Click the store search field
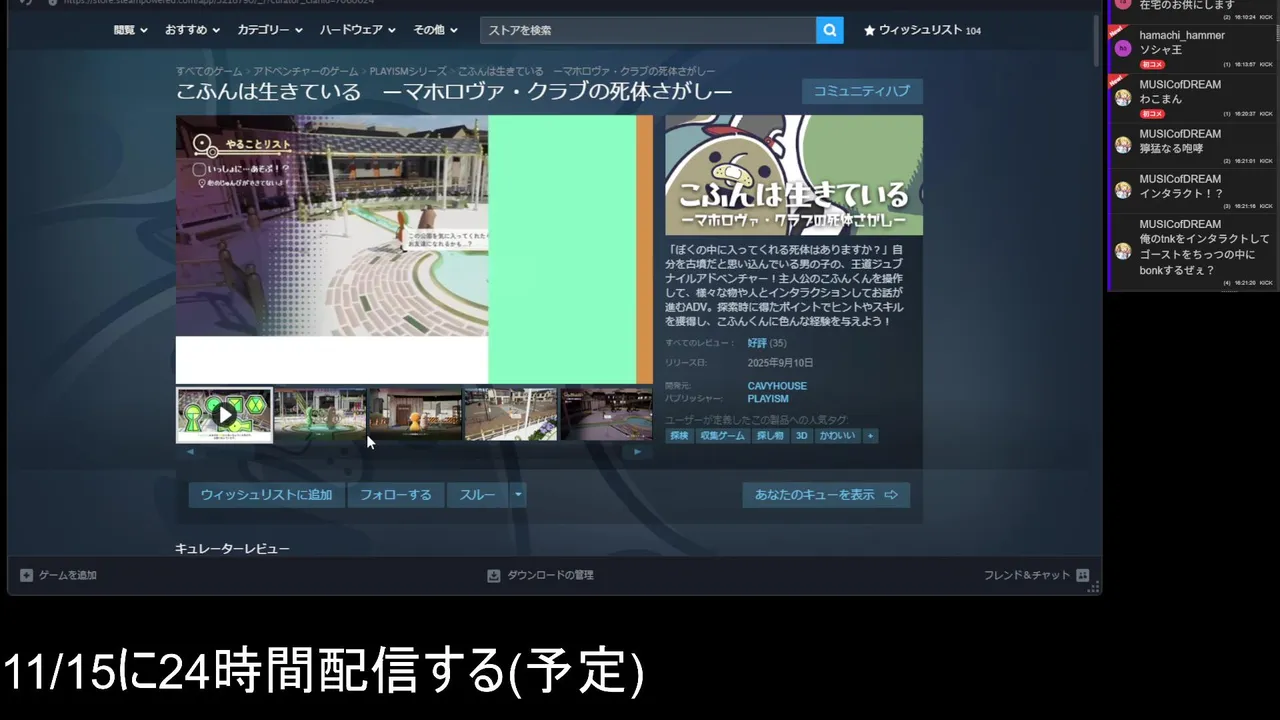 point(648,30)
